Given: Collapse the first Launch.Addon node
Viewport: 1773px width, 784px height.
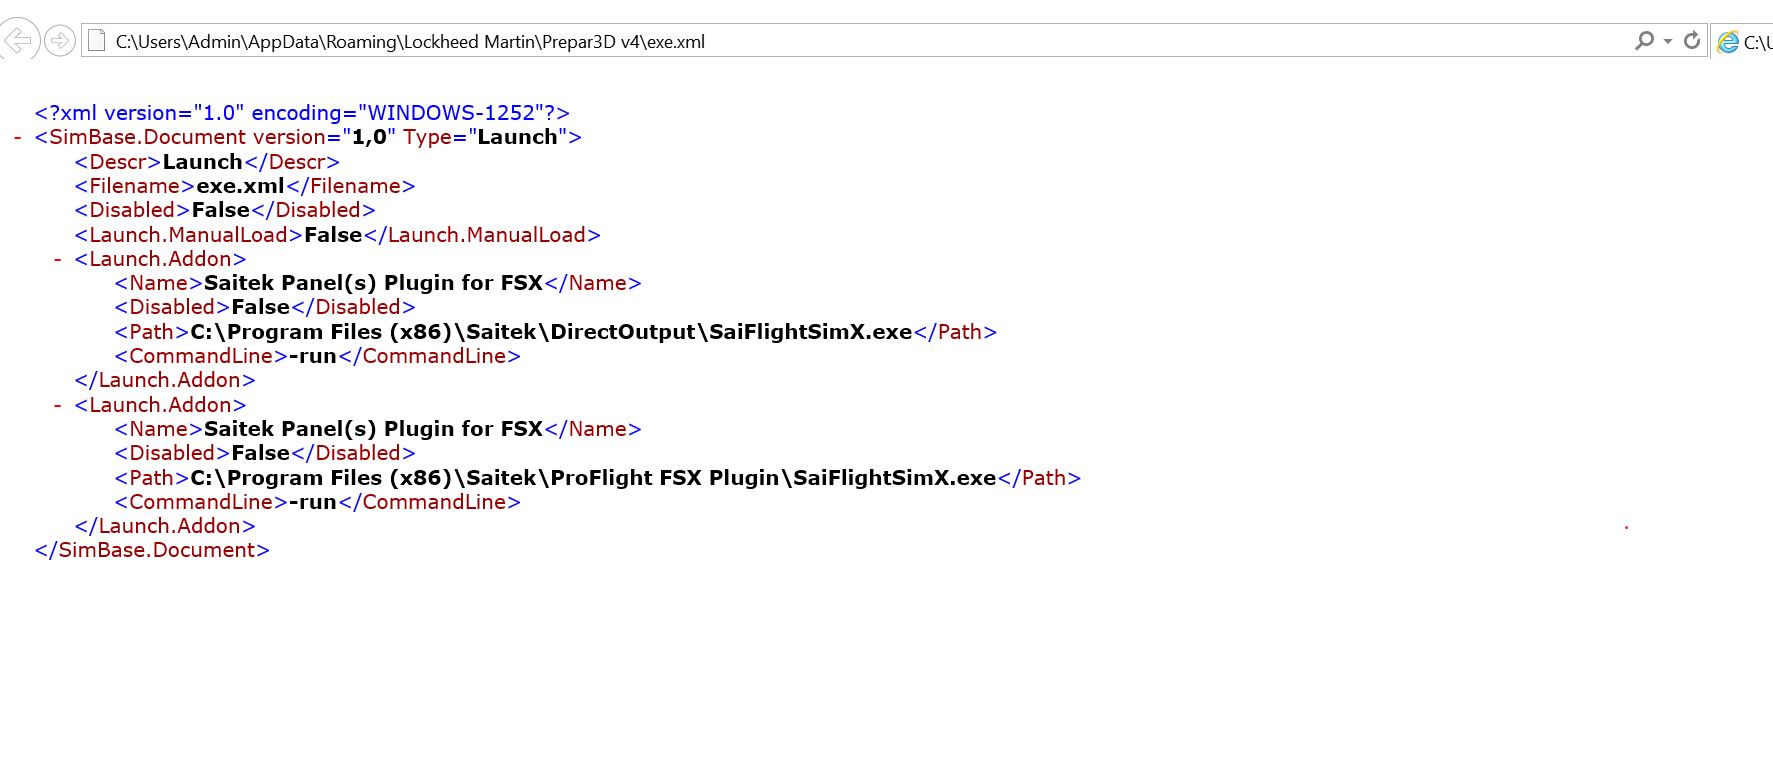Looking at the screenshot, I should click(58, 259).
